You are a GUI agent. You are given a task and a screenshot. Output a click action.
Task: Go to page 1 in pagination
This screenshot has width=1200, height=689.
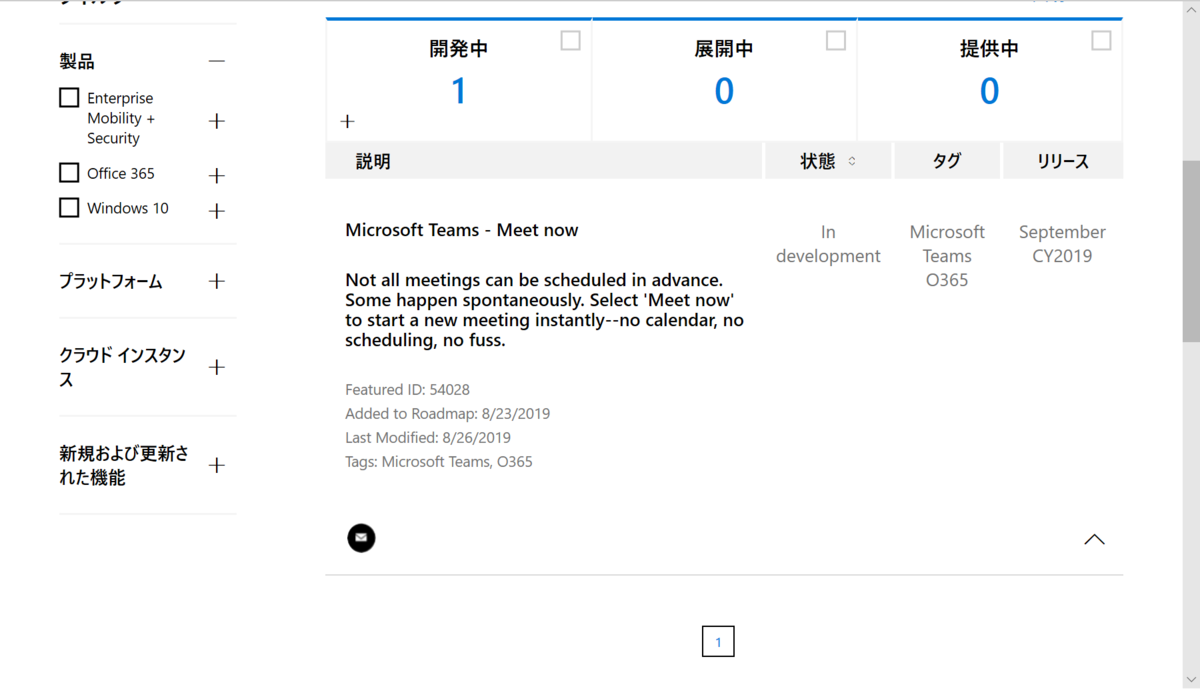[x=718, y=642]
